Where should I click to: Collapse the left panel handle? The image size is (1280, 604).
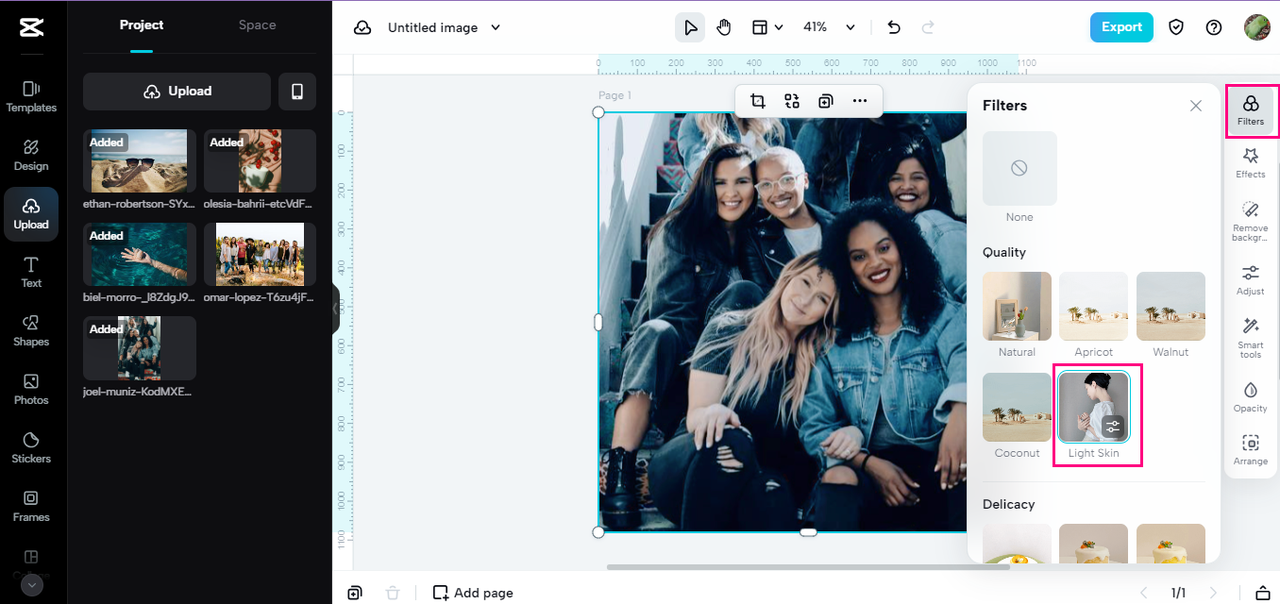coord(336,309)
